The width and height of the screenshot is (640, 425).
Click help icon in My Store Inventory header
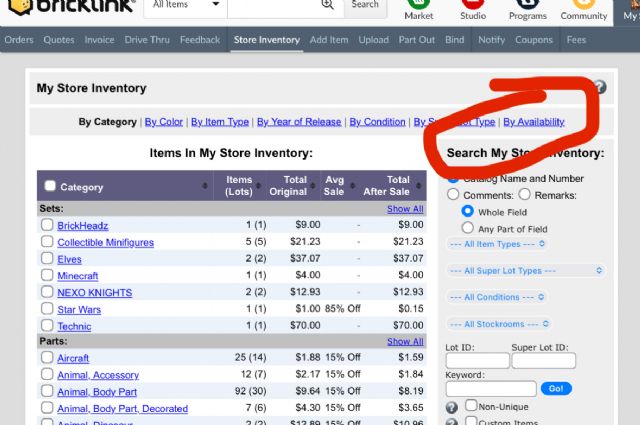pyautogui.click(x=599, y=87)
